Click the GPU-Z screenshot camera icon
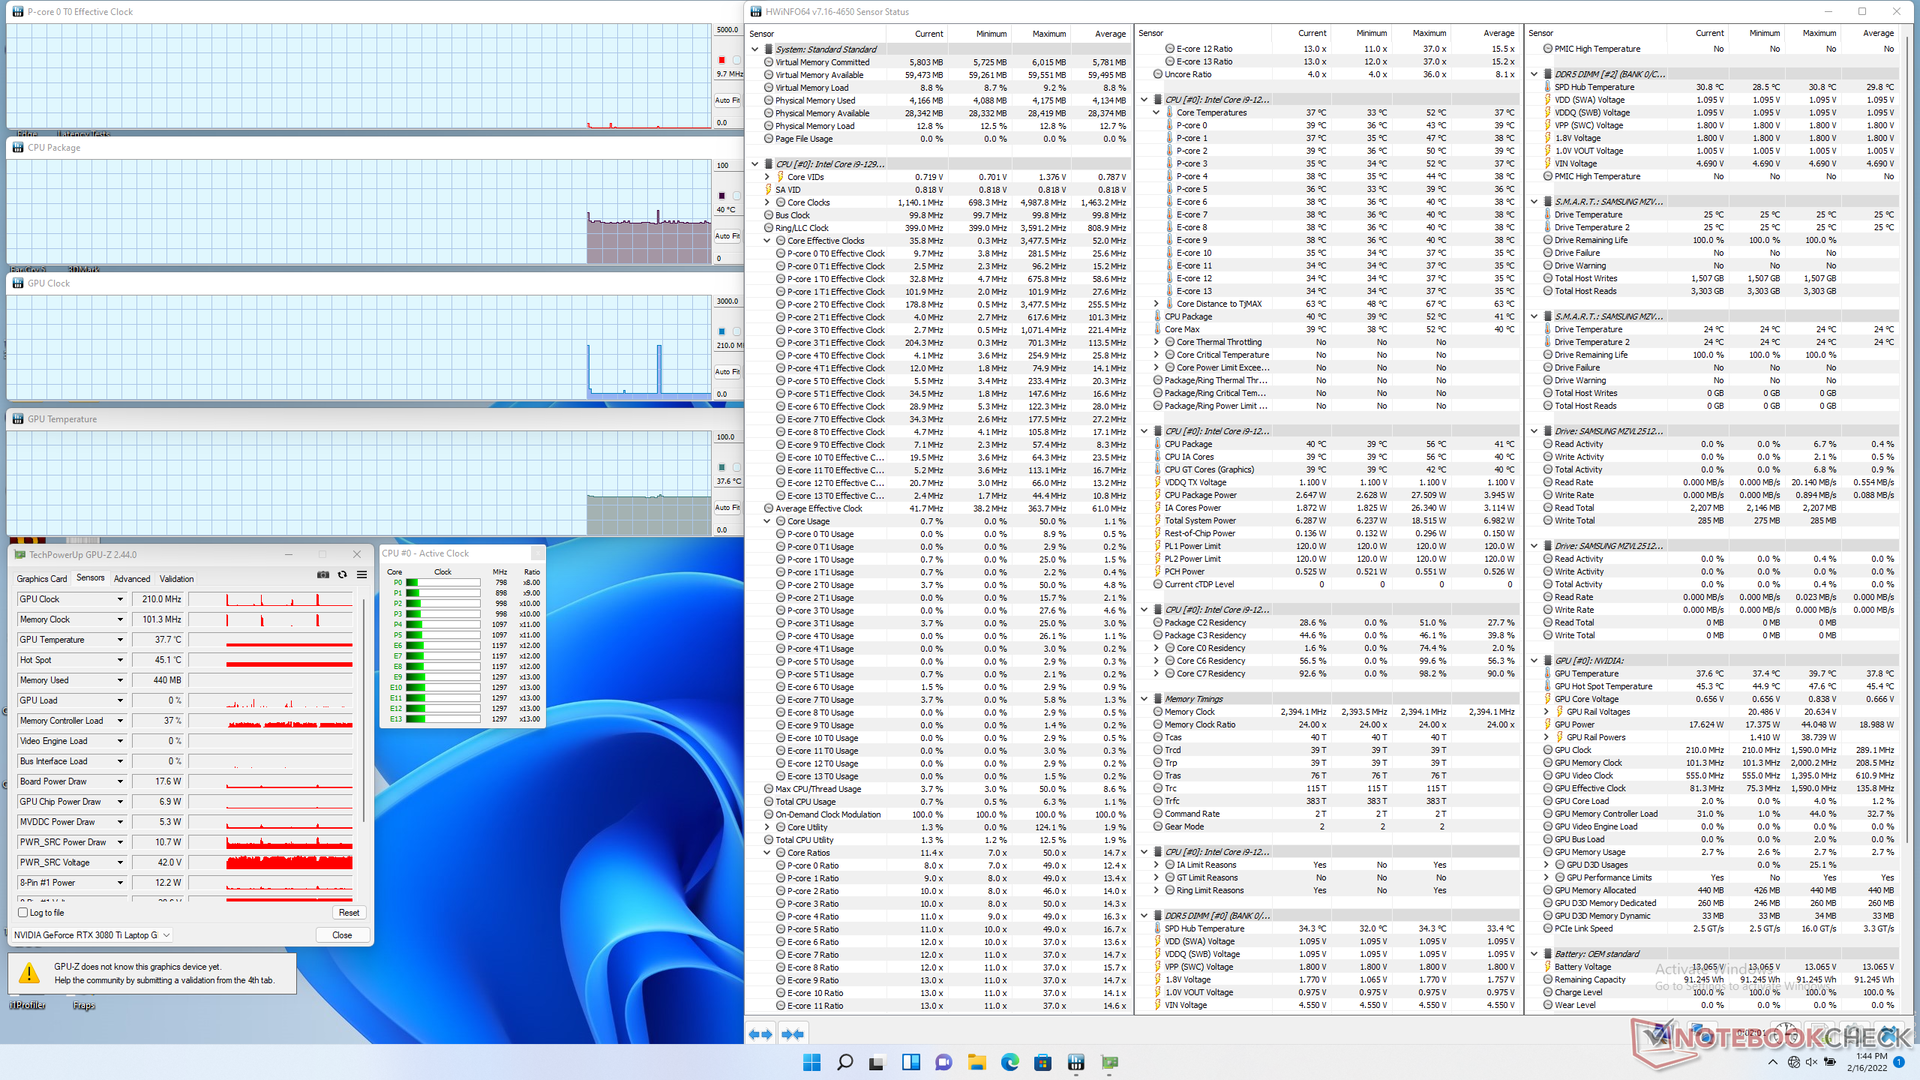The width and height of the screenshot is (1920, 1080). click(323, 575)
